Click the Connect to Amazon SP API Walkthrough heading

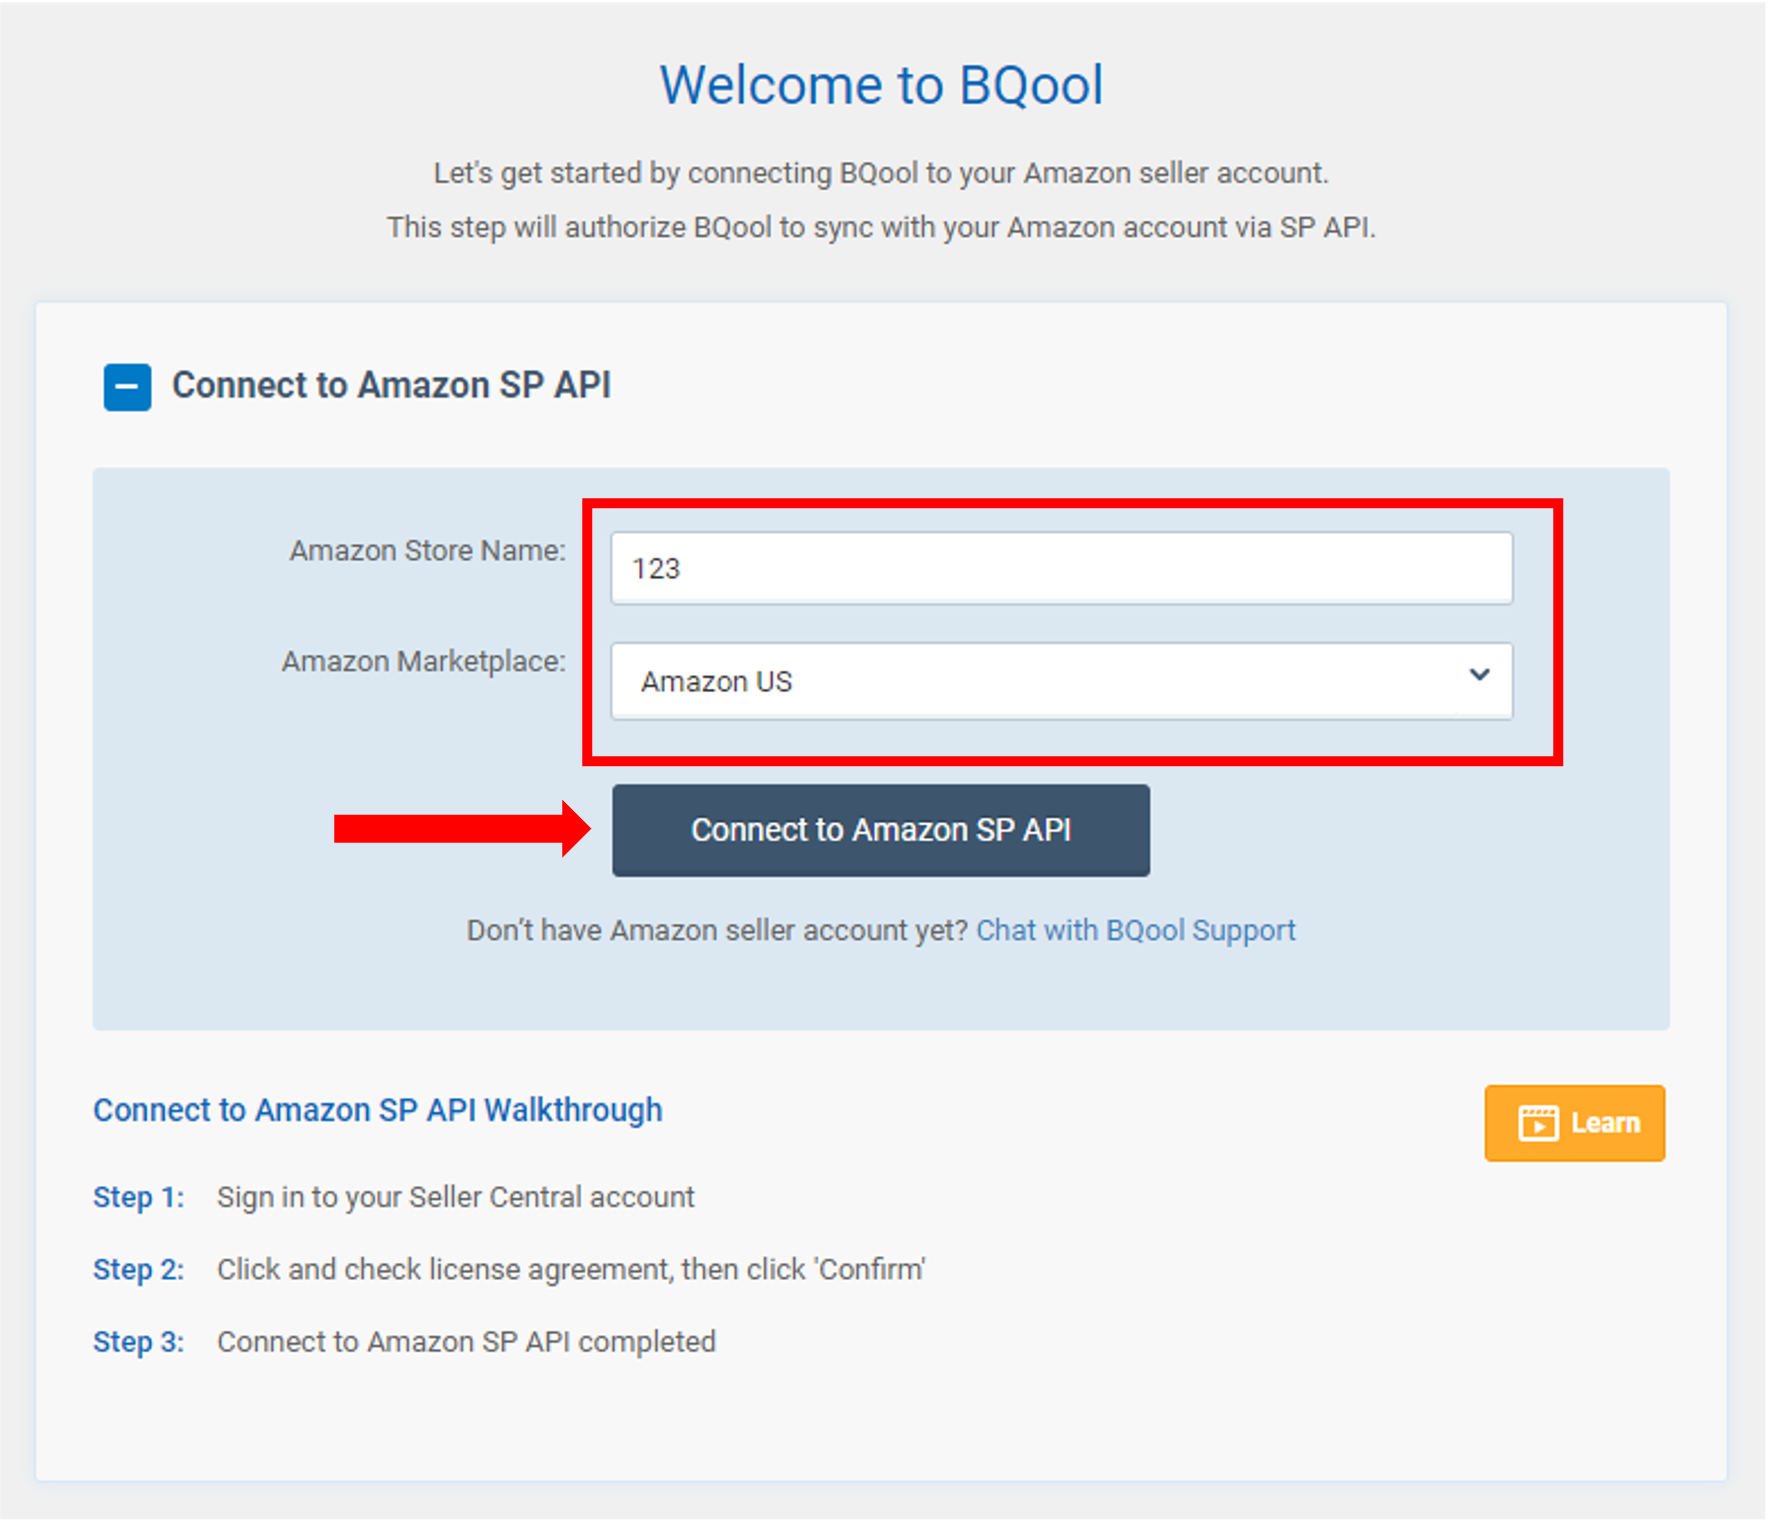[x=378, y=1110]
